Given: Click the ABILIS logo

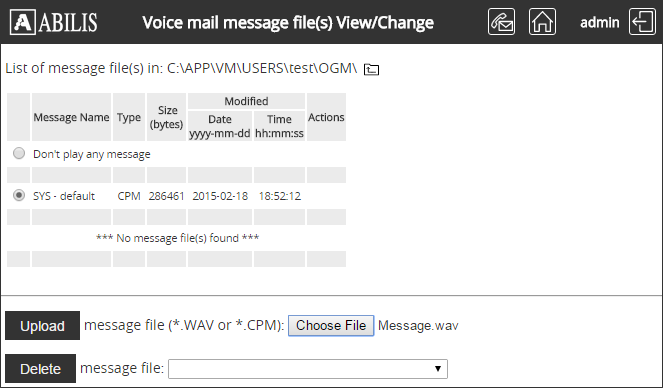Looking at the screenshot, I should point(54,22).
